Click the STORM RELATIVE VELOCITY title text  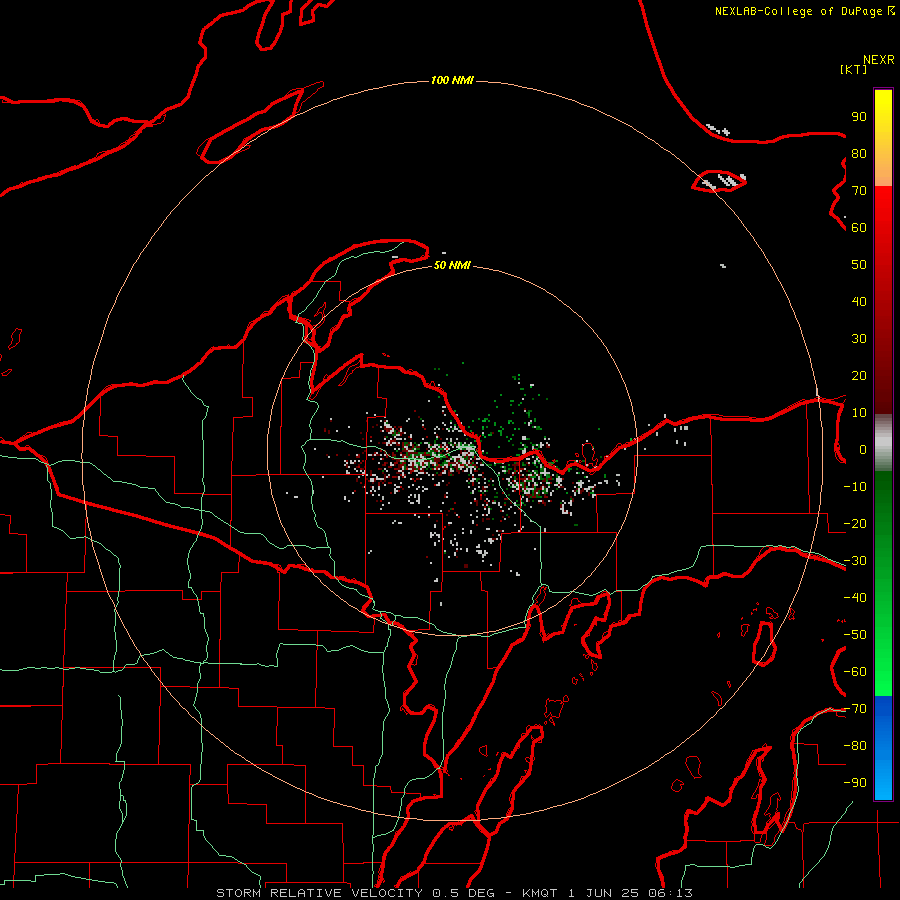(320, 893)
